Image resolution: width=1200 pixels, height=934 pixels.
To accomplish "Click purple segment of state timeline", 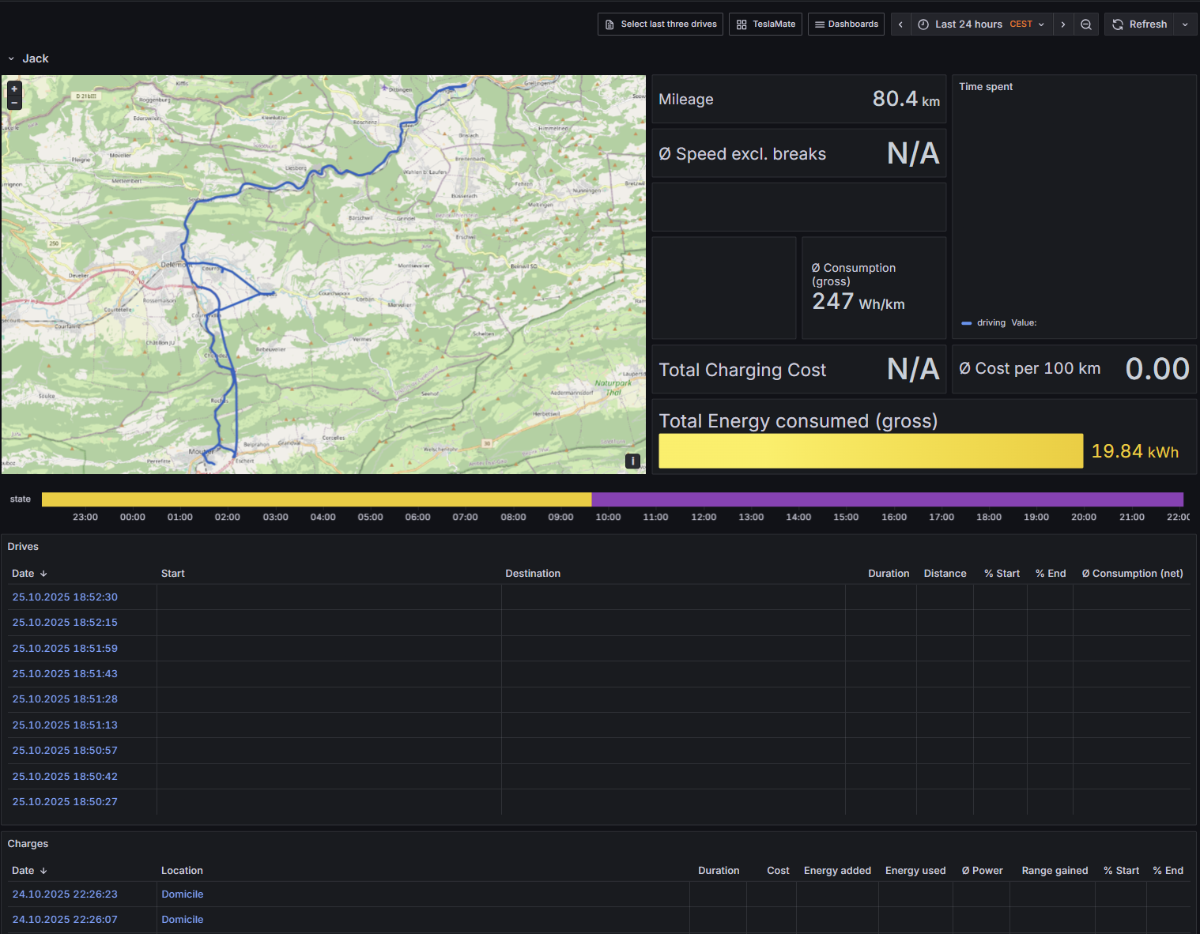I will (x=887, y=499).
